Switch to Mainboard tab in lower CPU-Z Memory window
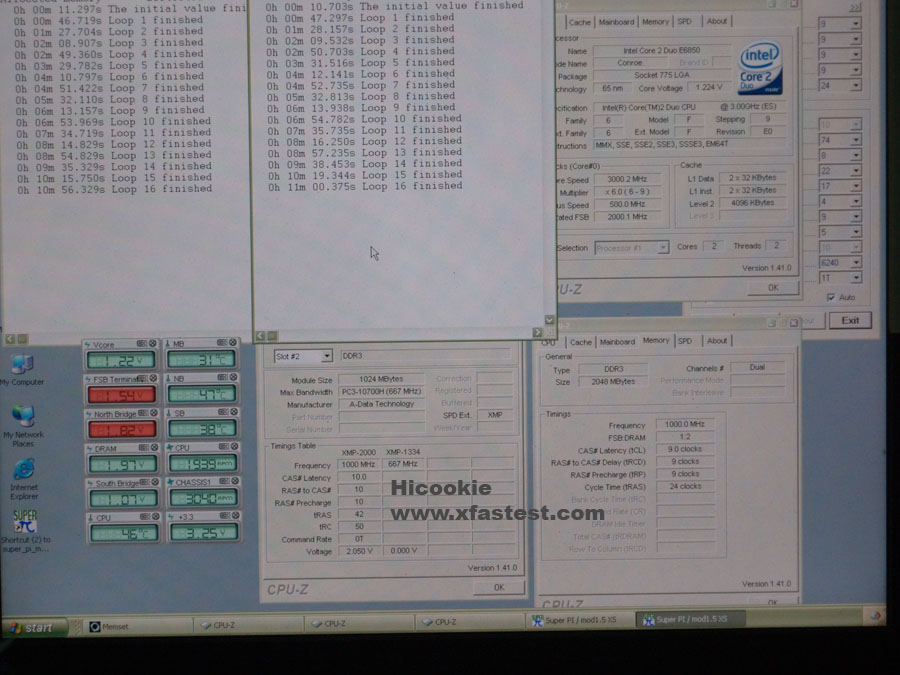The image size is (900, 675). 617,342
